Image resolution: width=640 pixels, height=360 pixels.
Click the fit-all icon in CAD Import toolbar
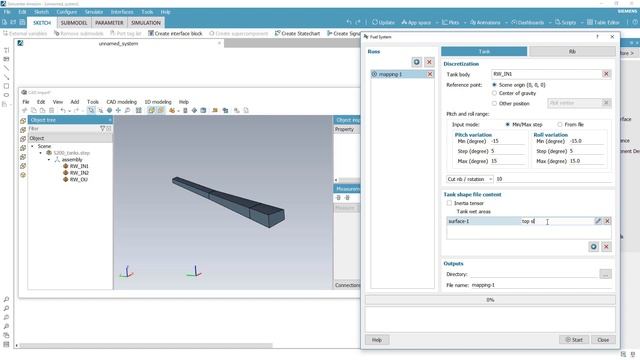(138, 110)
